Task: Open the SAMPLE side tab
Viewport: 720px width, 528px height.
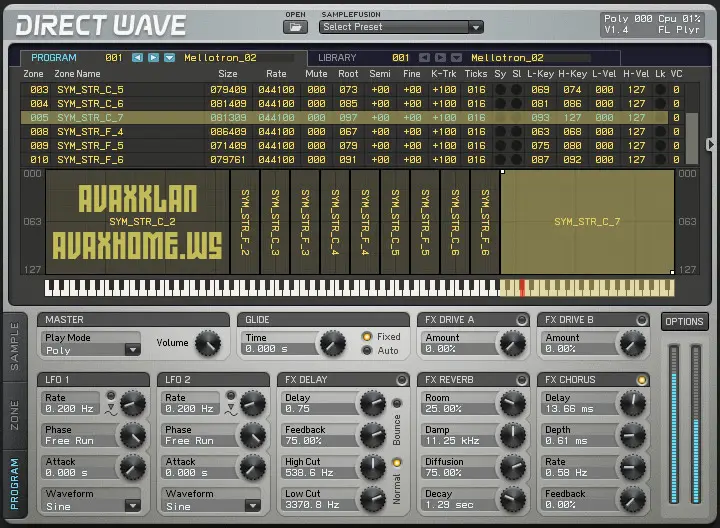Action: [x=15, y=347]
